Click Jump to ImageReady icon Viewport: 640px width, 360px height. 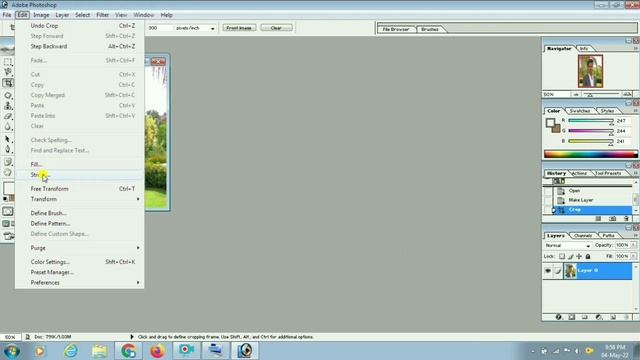8,236
